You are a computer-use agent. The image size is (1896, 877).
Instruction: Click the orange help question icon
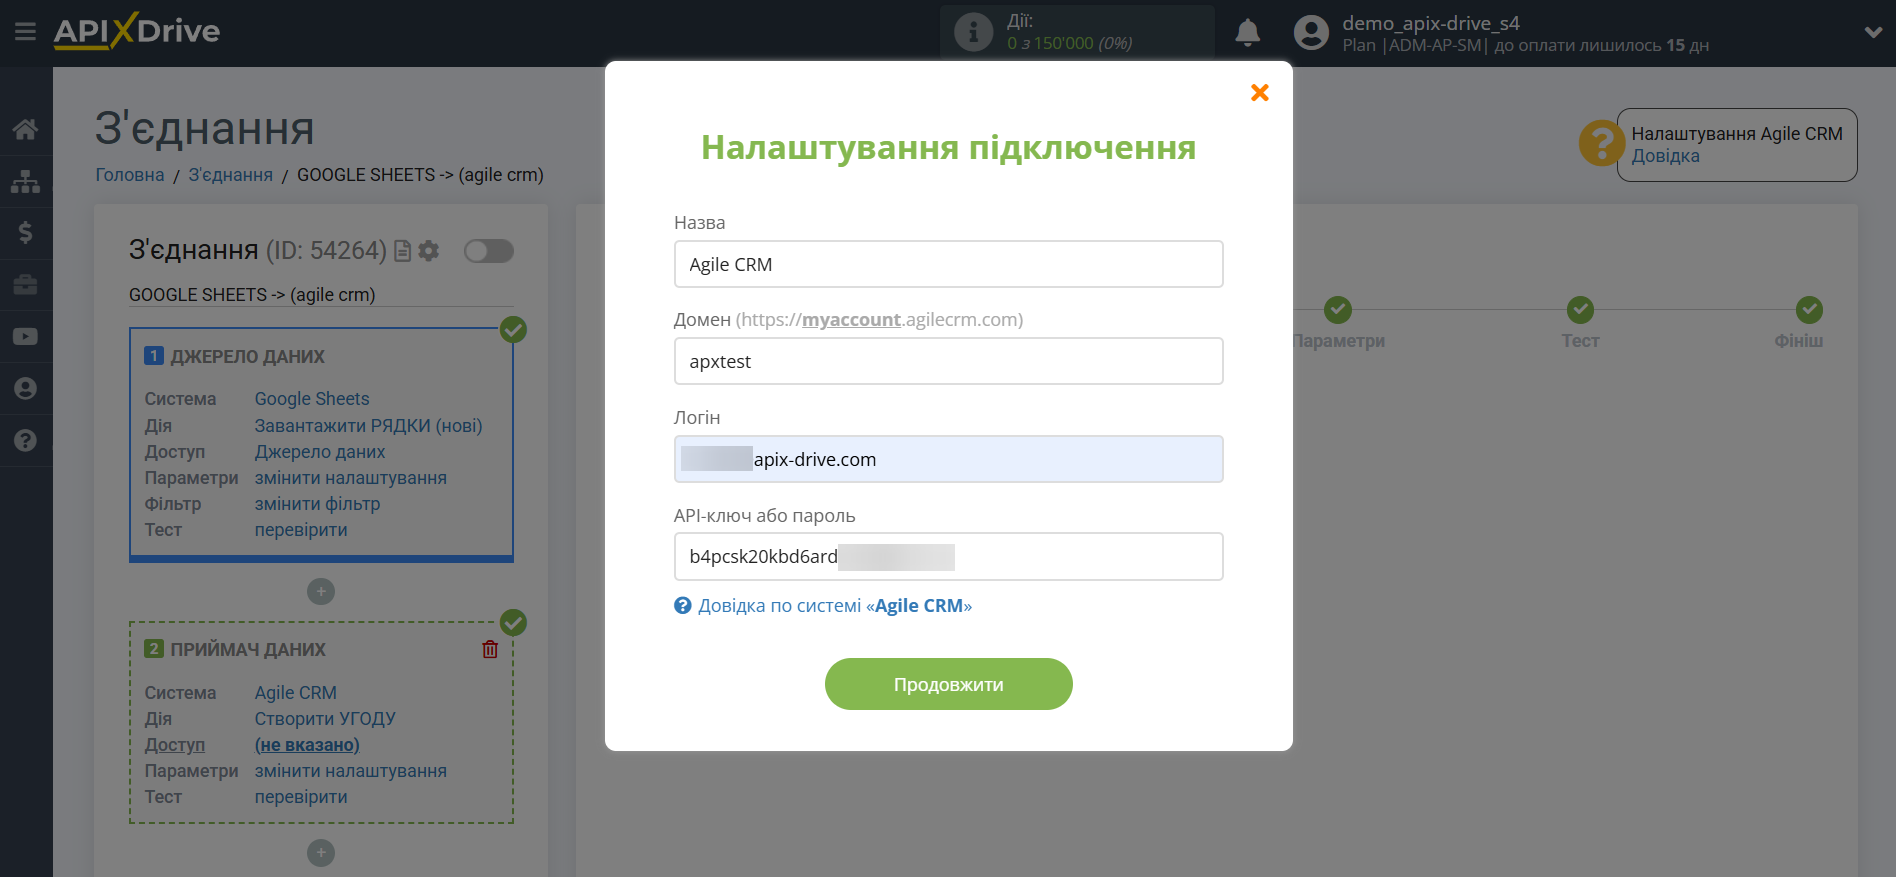1601,144
